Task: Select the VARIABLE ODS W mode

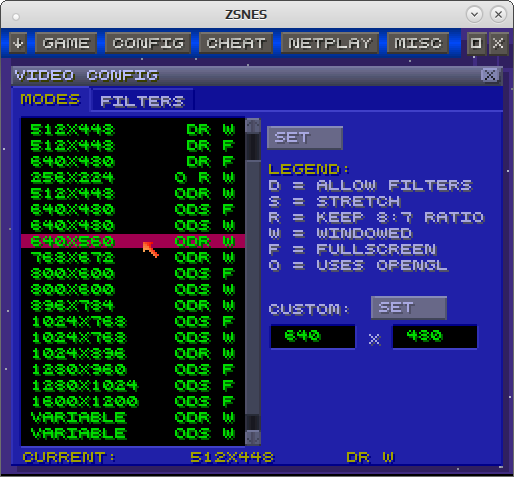Action: 133,433
